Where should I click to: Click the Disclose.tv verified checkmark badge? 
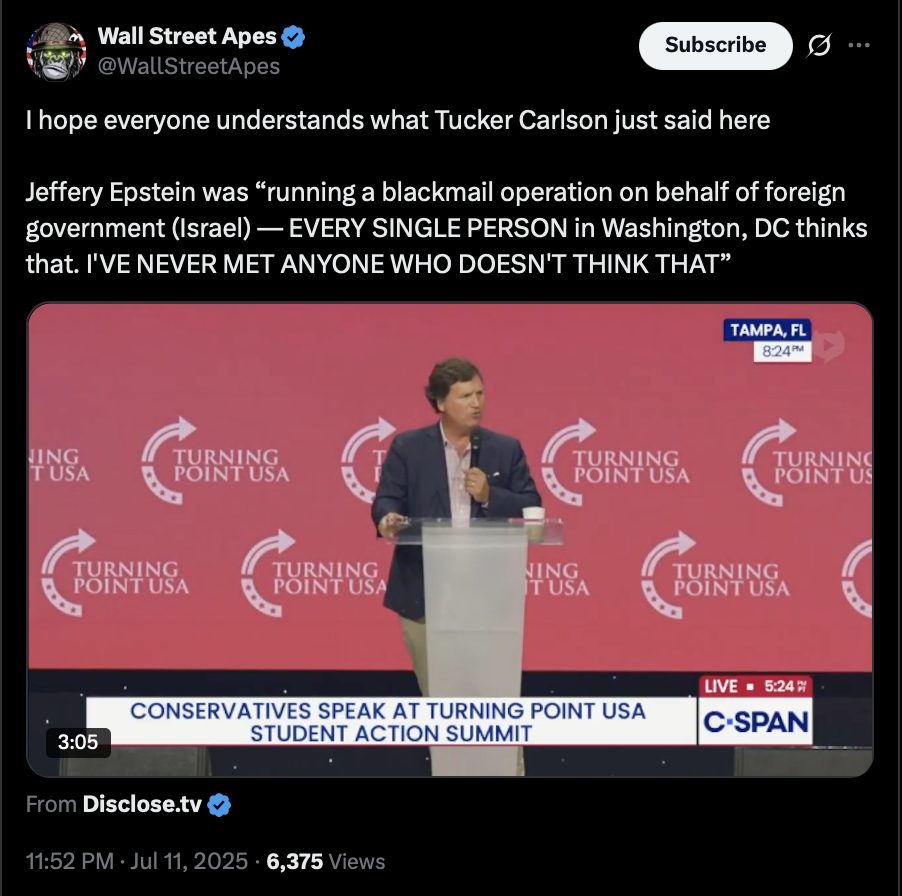click(x=219, y=805)
